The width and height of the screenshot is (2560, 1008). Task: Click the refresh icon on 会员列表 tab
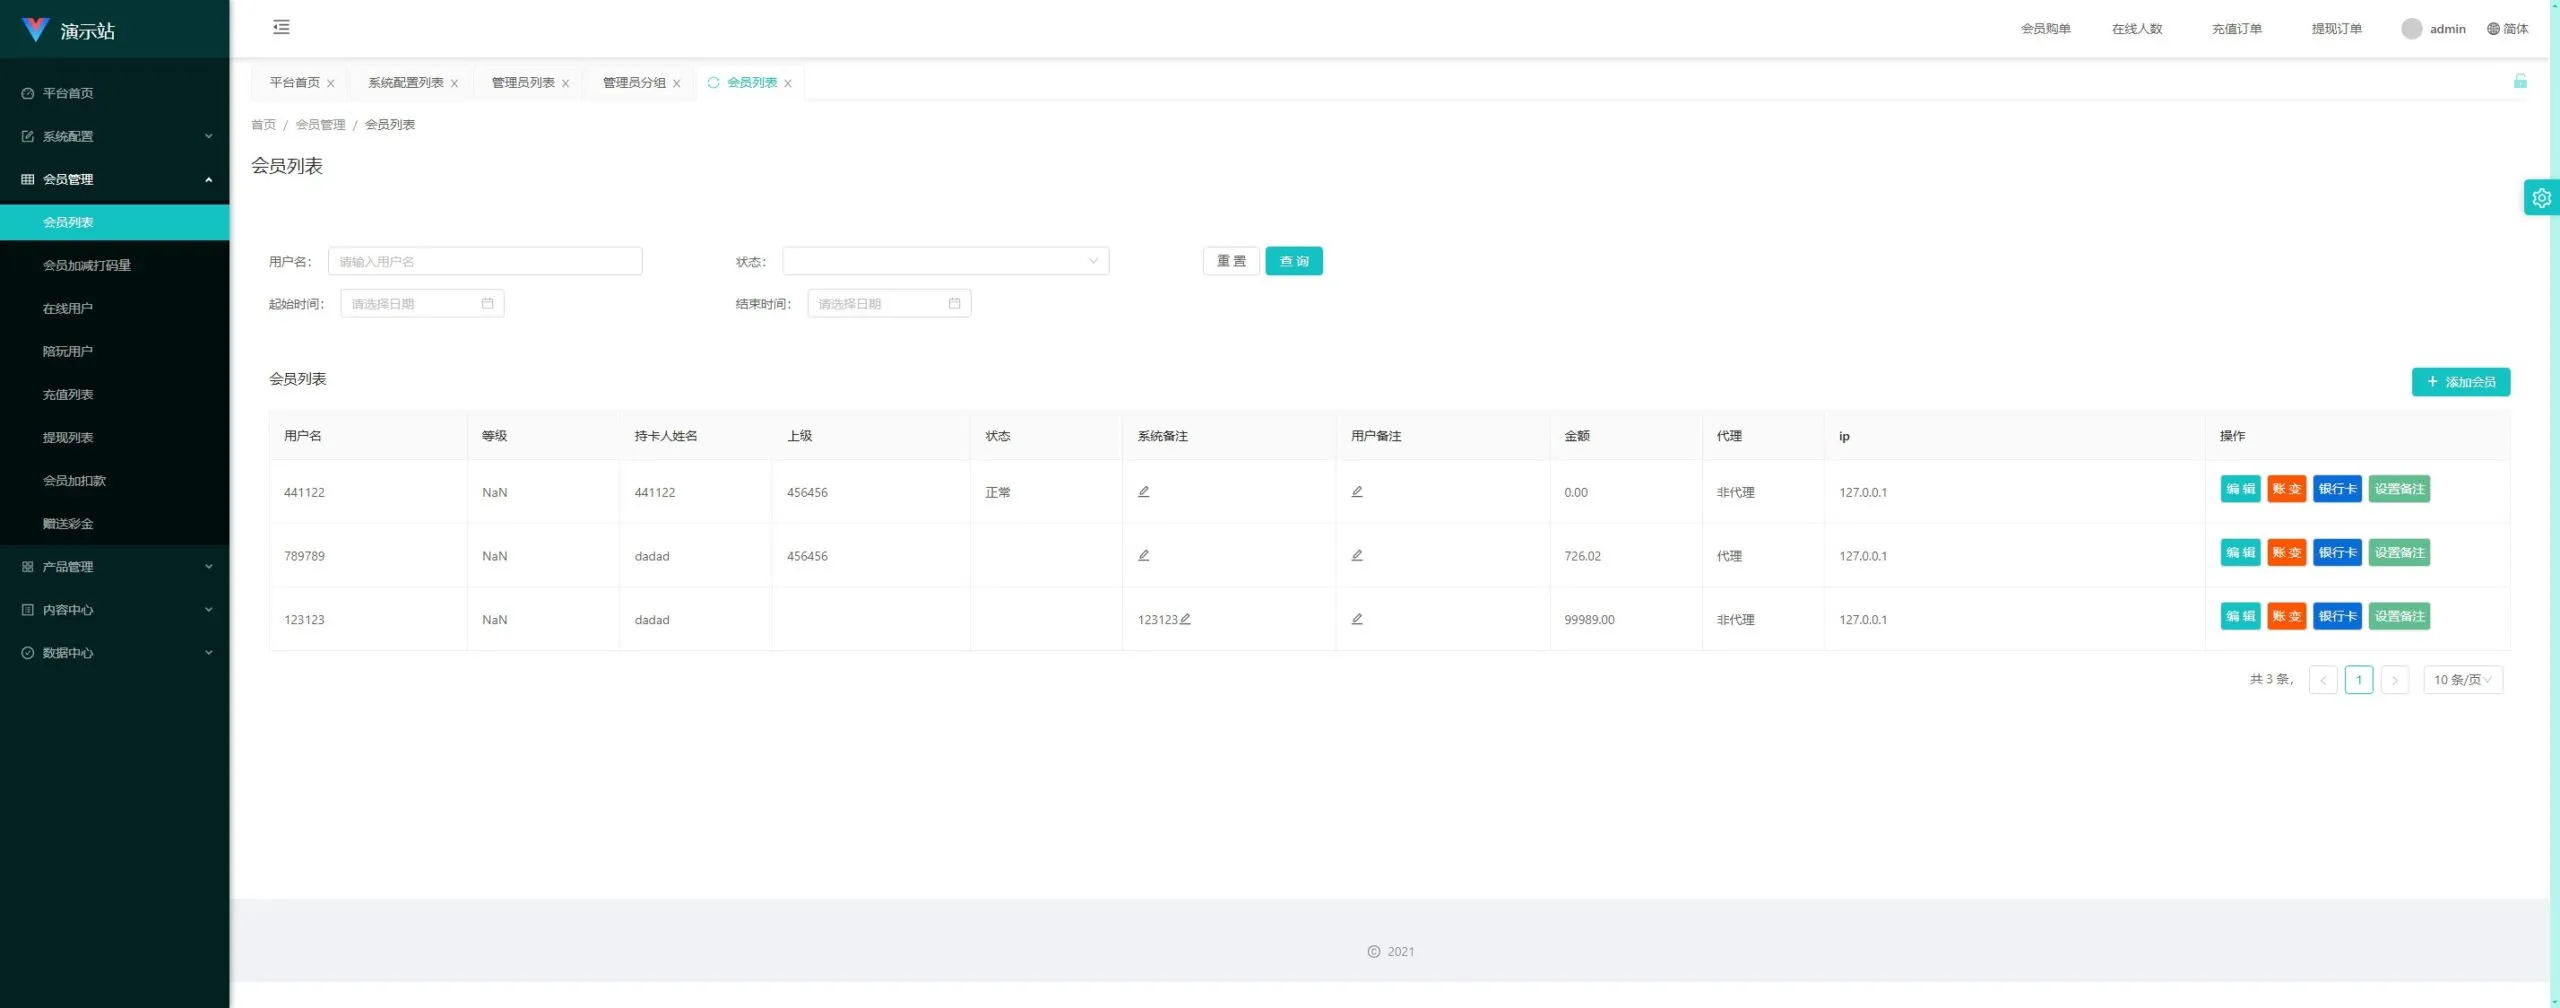pyautogui.click(x=713, y=83)
